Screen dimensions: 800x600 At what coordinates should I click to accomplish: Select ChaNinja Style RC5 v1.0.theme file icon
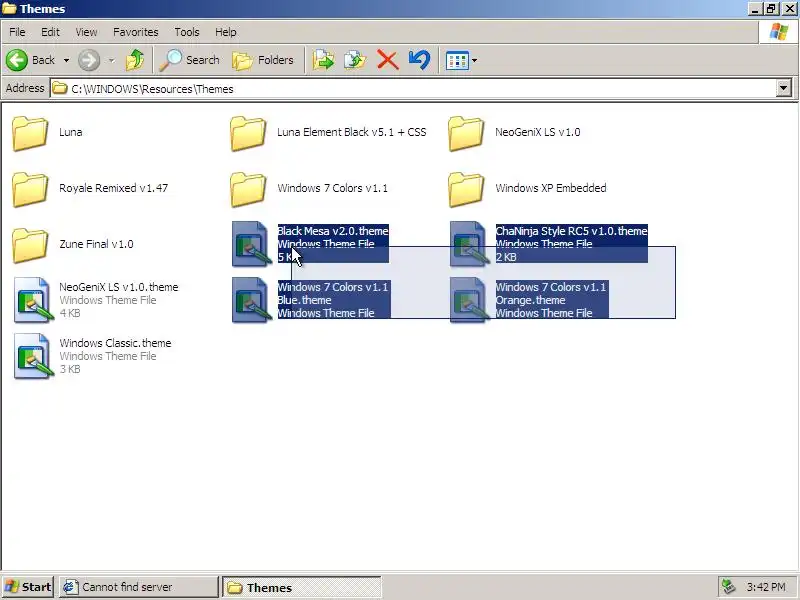(468, 244)
